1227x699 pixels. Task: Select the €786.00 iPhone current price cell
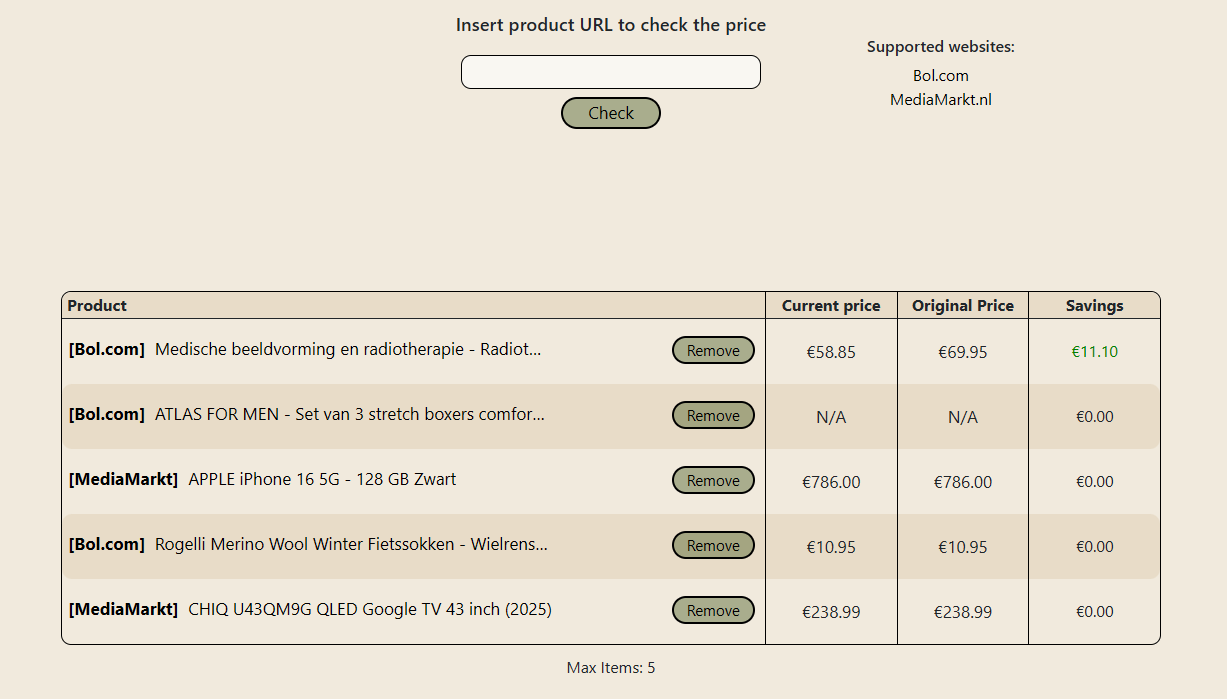tap(831, 482)
